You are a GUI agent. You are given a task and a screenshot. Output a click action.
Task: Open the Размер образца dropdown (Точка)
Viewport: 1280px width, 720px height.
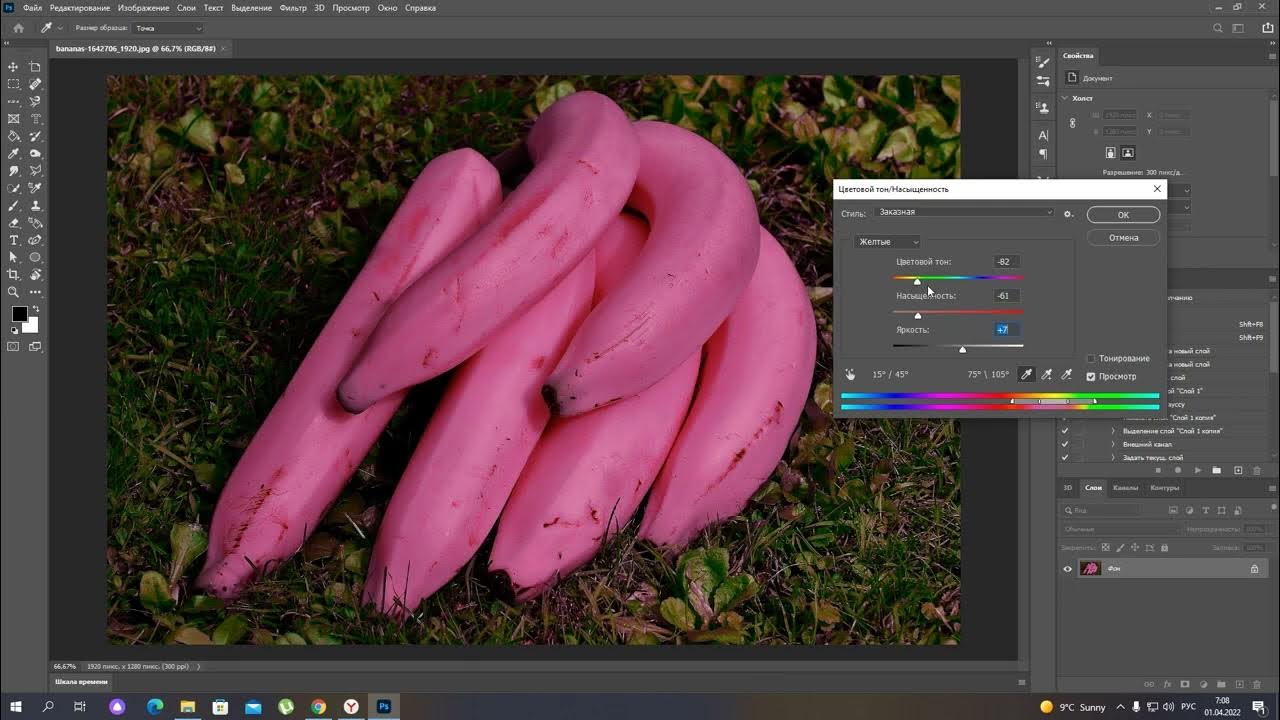(168, 28)
